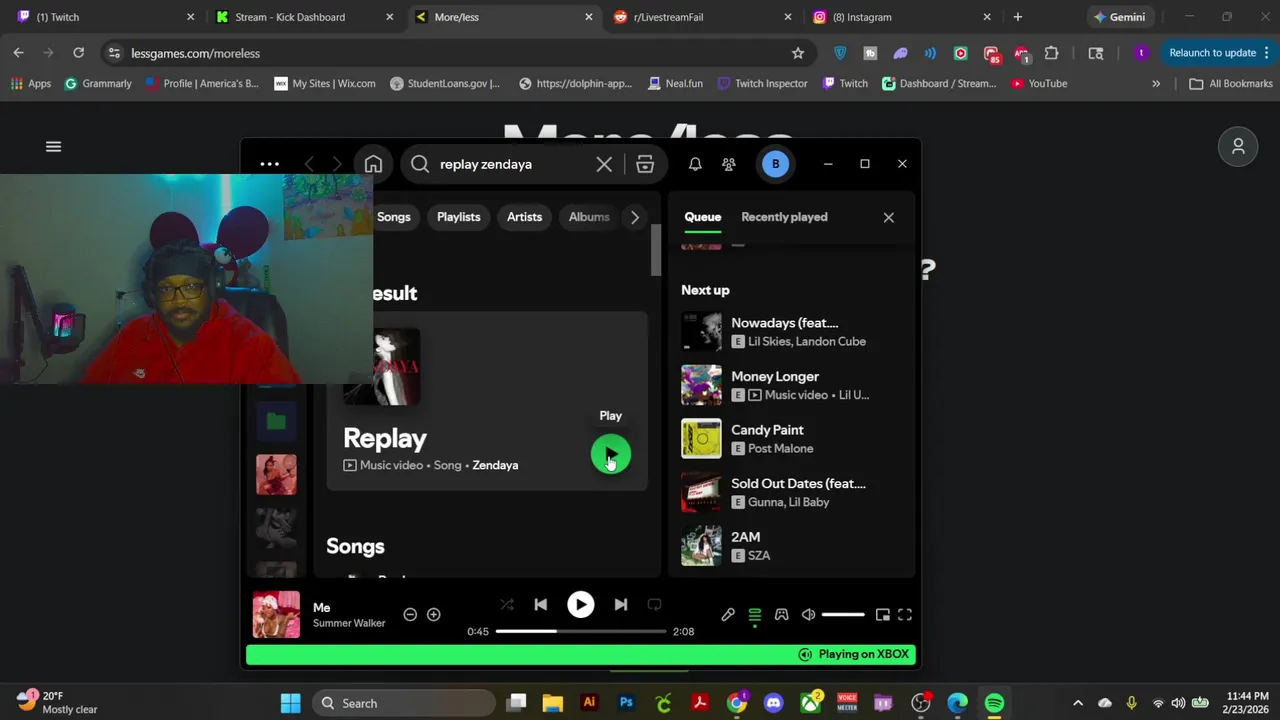This screenshot has height=720, width=1280.
Task: Open OBS Studio from the taskbar
Action: coord(920,703)
